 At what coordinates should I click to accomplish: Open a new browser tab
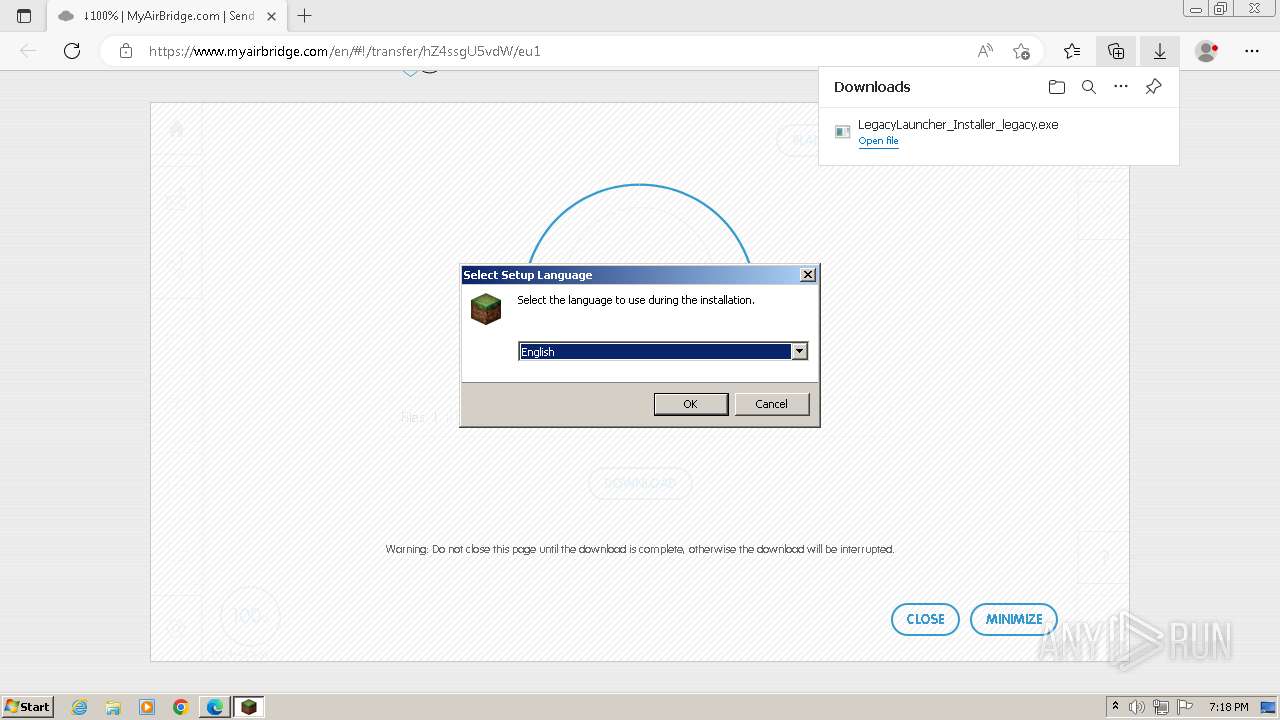[x=305, y=16]
